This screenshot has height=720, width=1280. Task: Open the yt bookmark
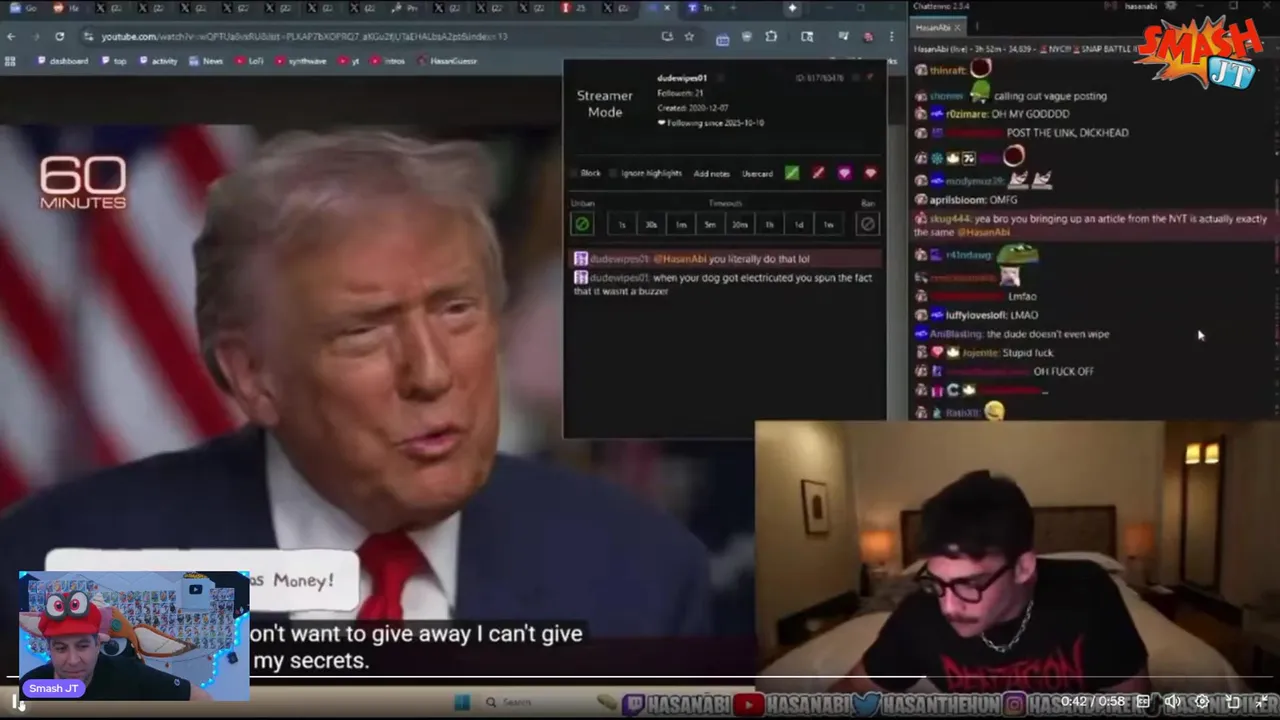click(350, 61)
